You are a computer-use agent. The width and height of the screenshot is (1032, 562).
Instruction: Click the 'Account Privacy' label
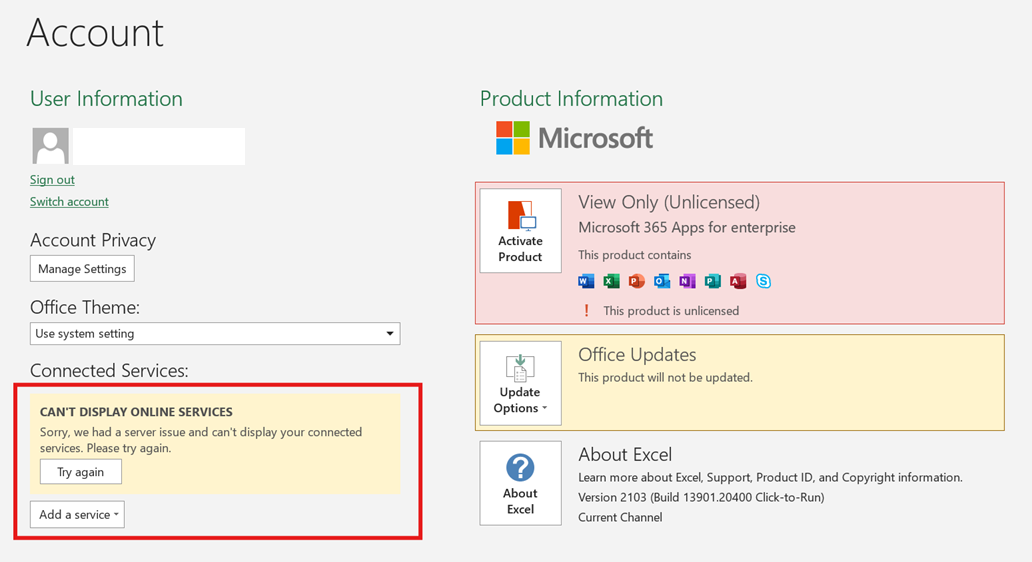[x=93, y=240]
